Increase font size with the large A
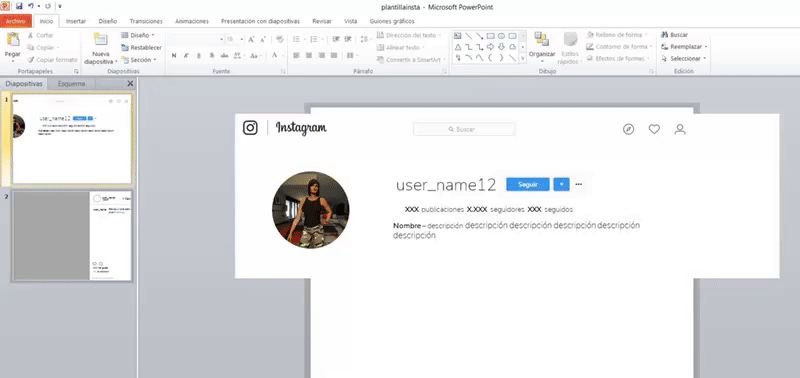The height and width of the screenshot is (378, 800). point(252,39)
